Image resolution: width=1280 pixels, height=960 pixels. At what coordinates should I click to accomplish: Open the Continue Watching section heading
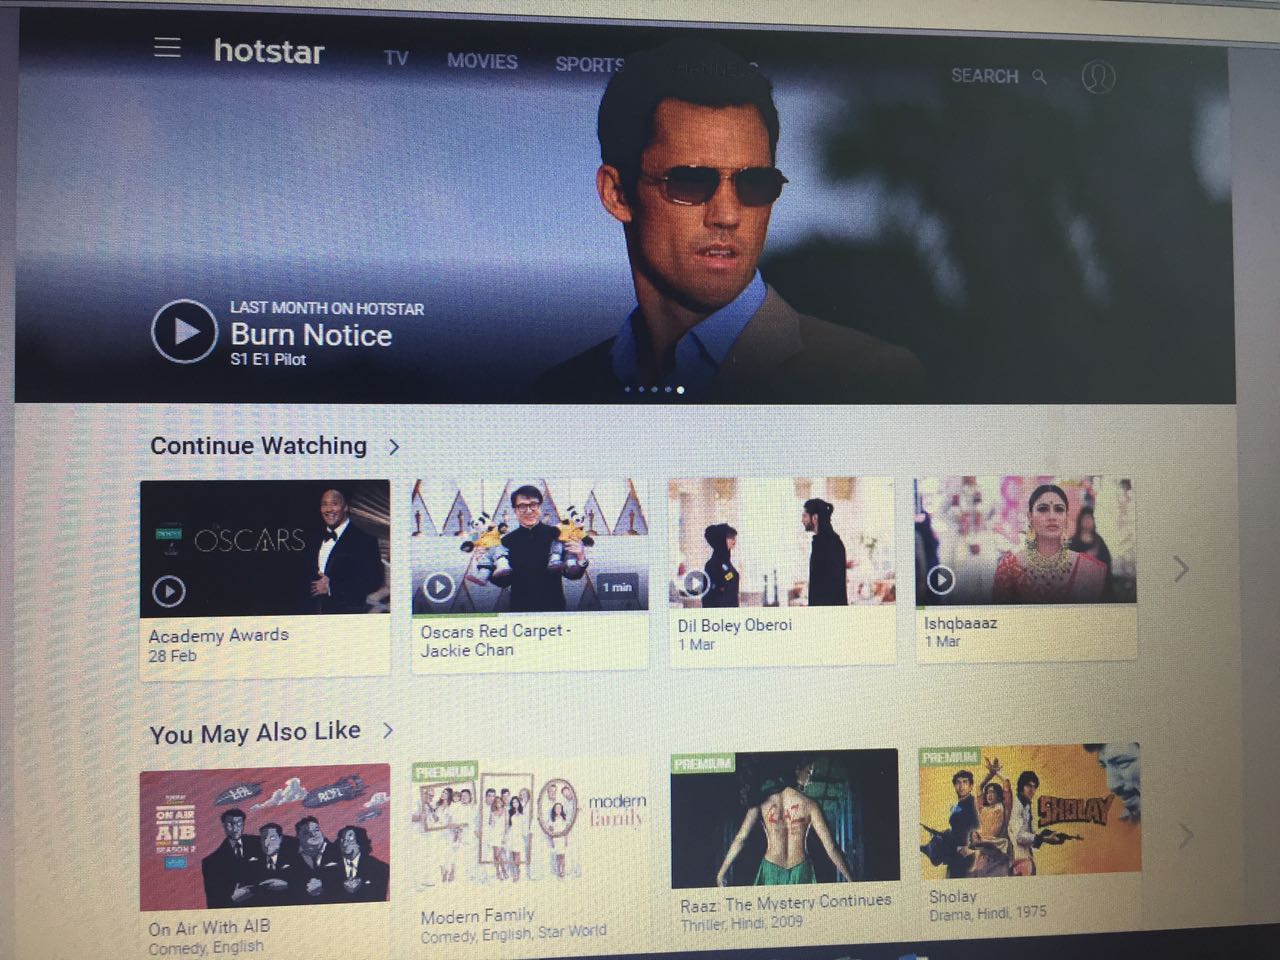[258, 446]
